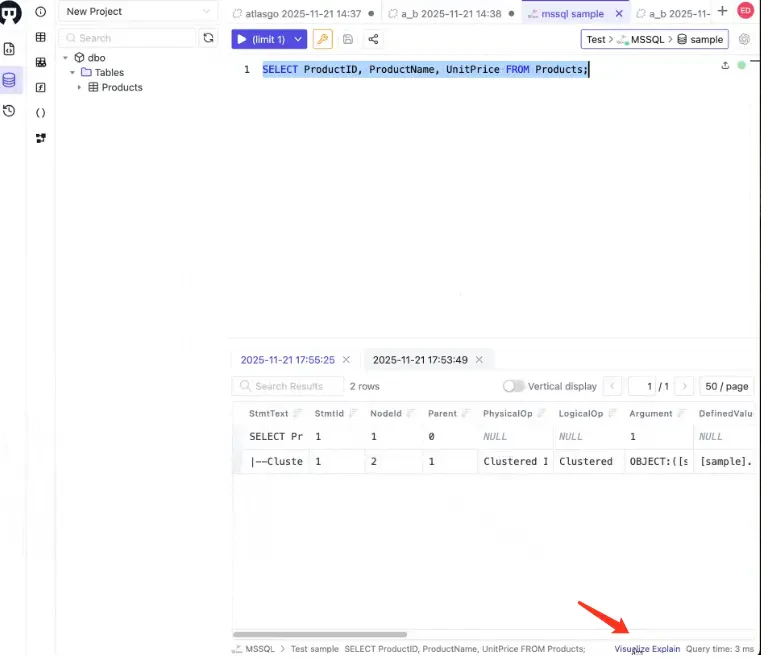Close the mssql sample tab
The height and width of the screenshot is (658, 761).
click(x=619, y=14)
